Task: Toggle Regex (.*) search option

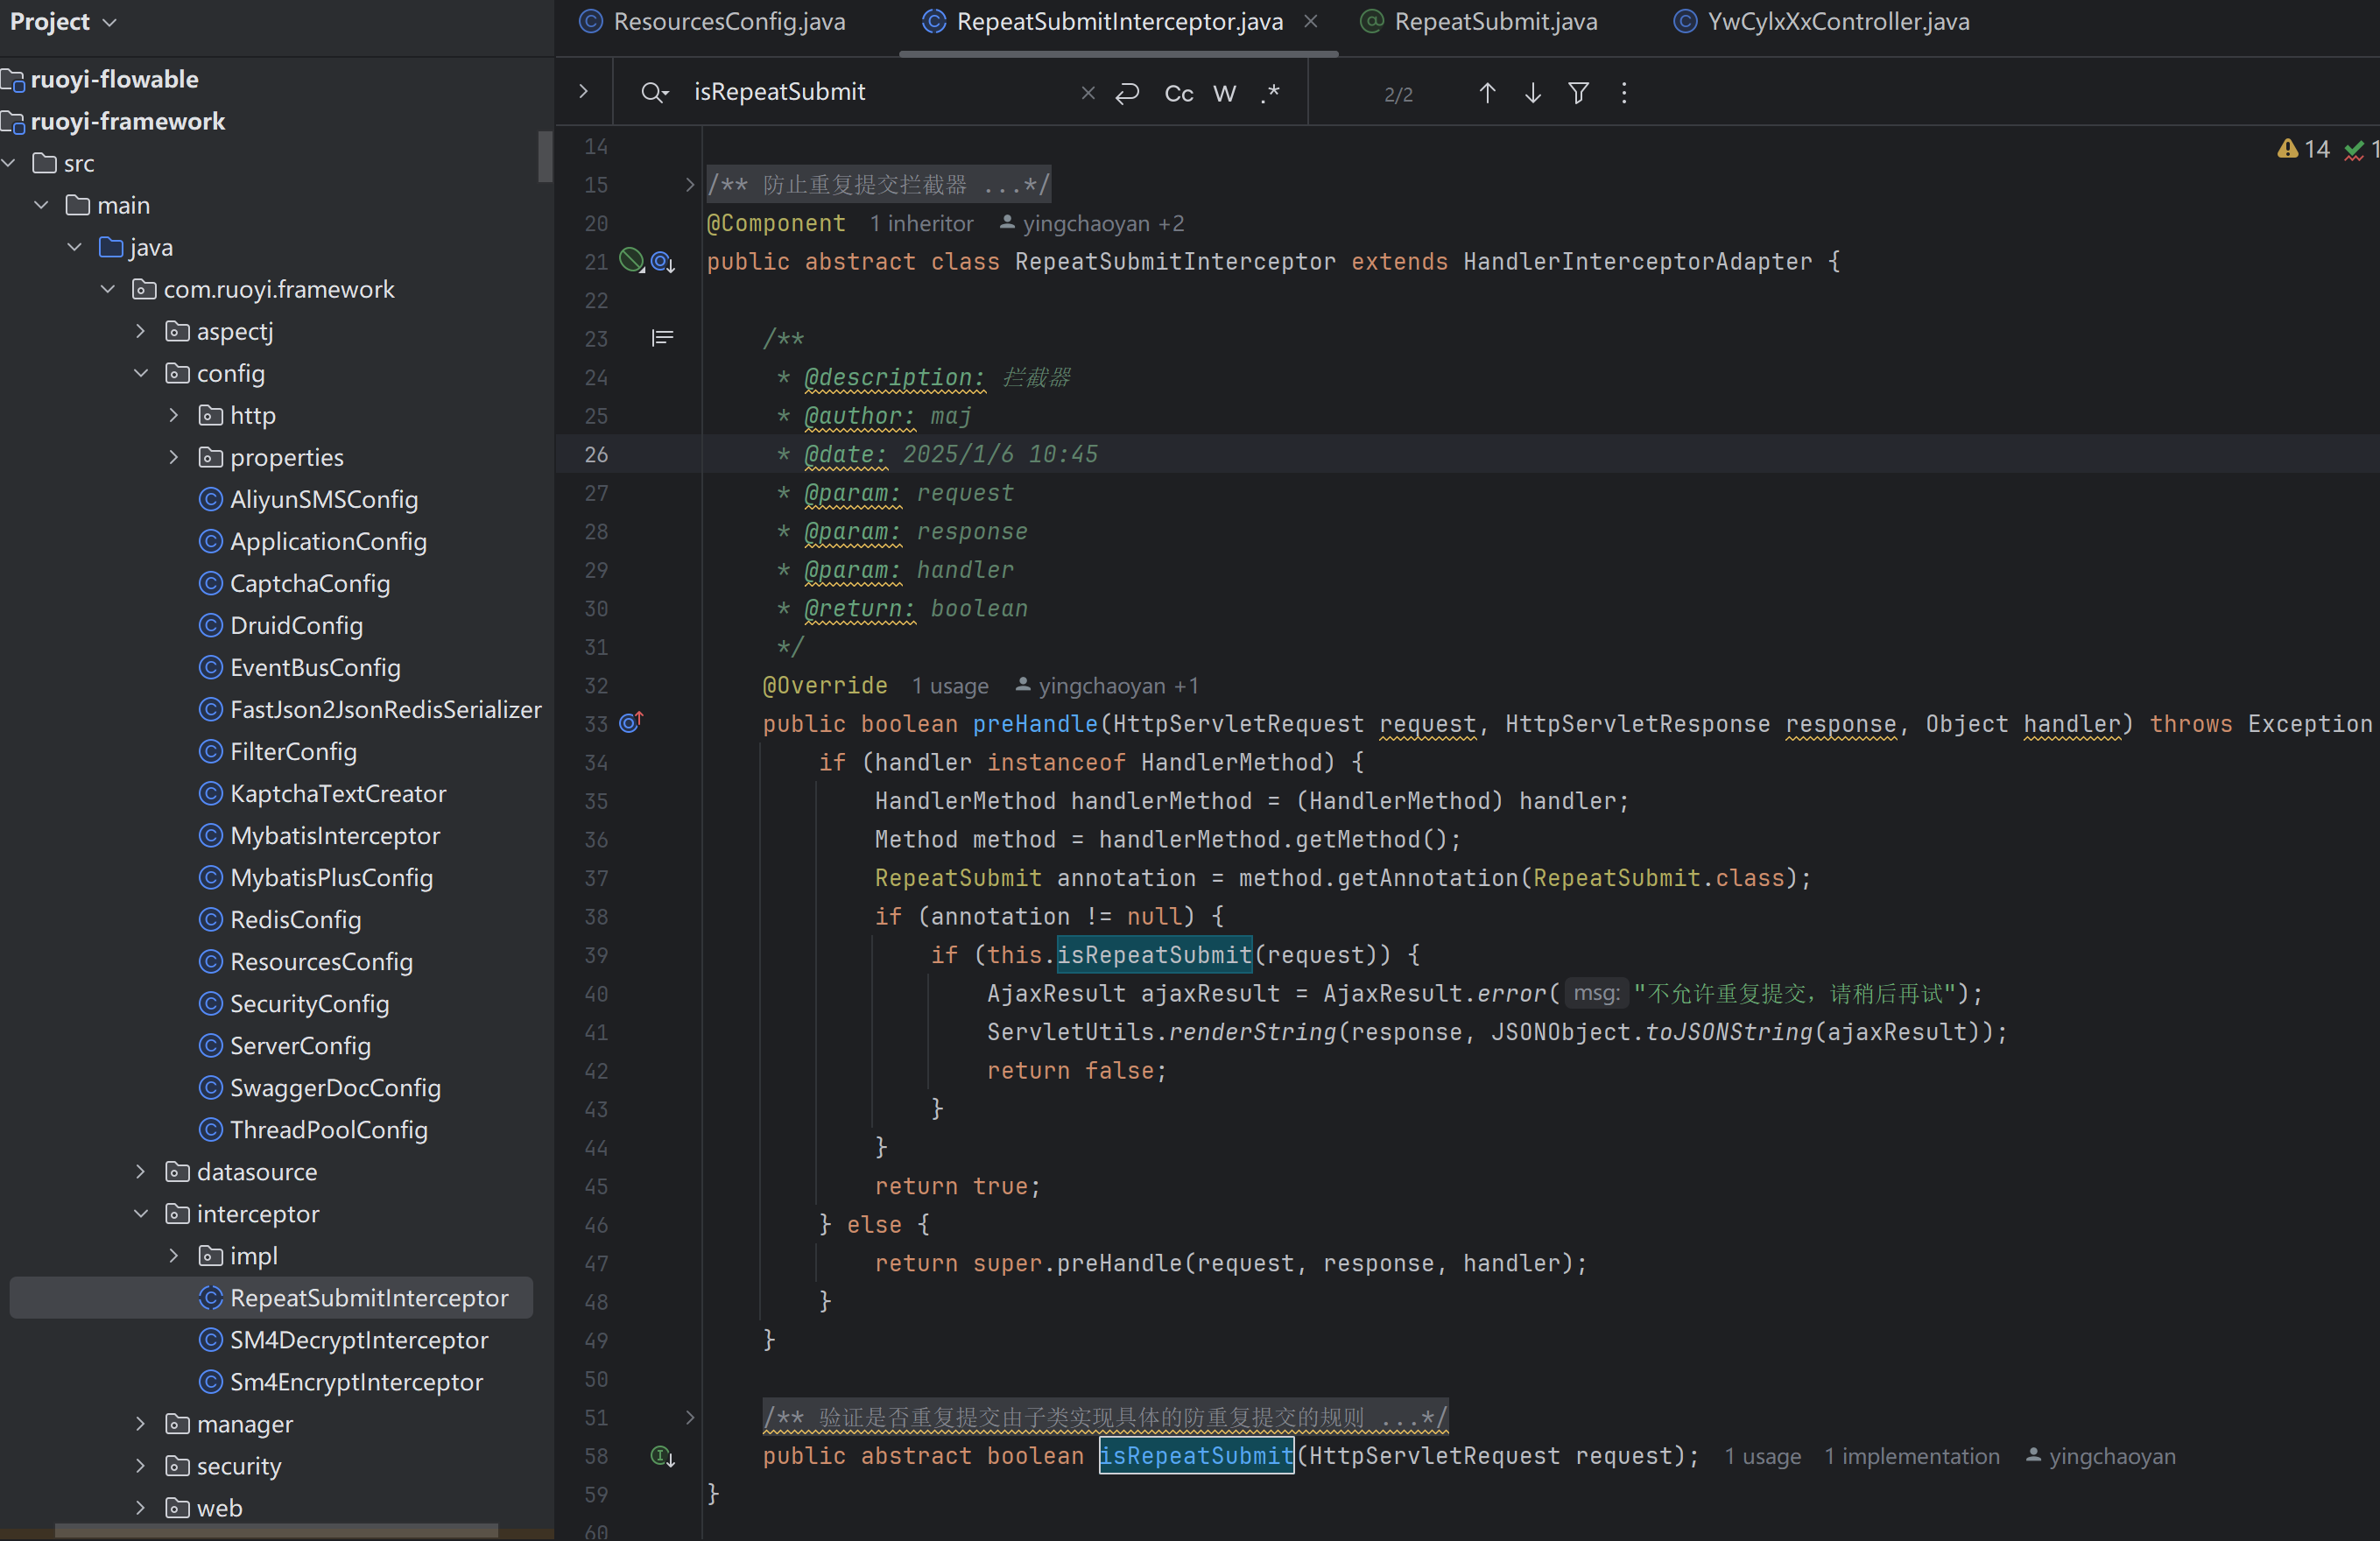Action: [x=1270, y=93]
